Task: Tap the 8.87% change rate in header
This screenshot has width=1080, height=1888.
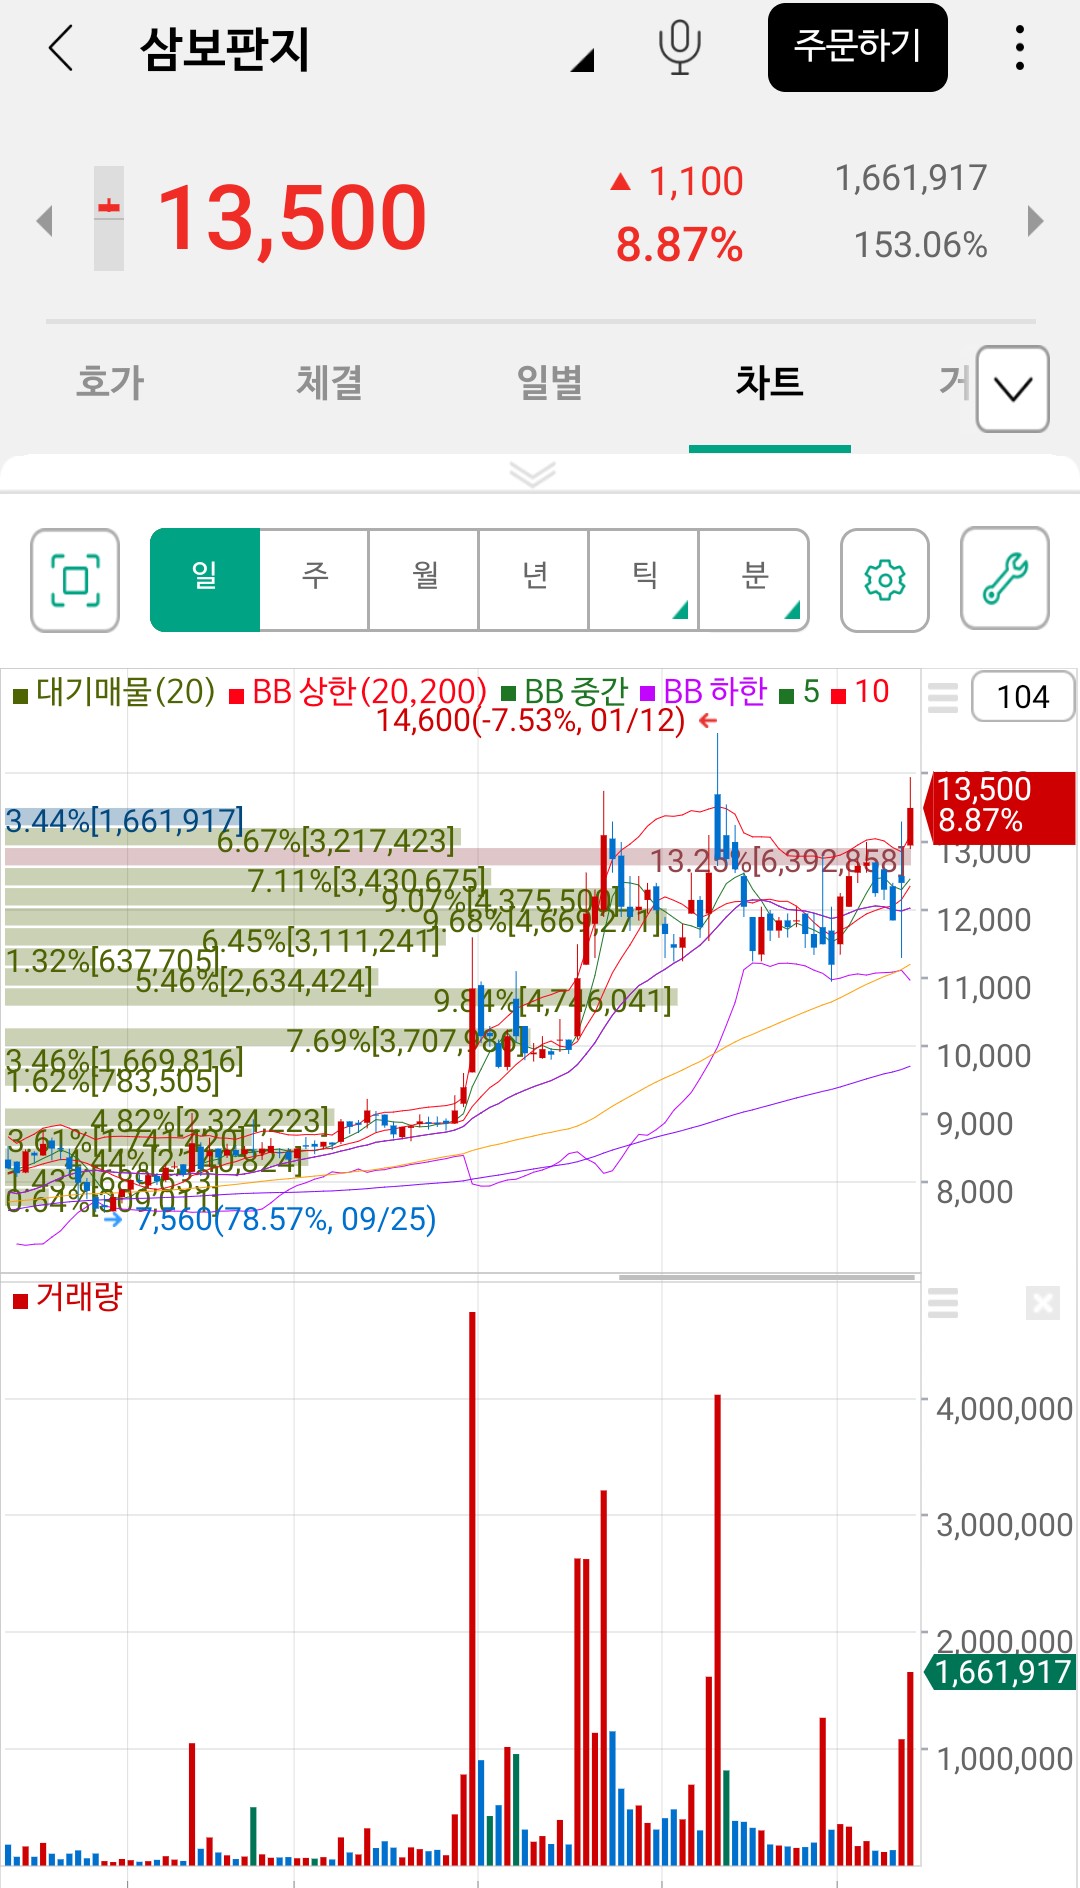Action: (679, 245)
